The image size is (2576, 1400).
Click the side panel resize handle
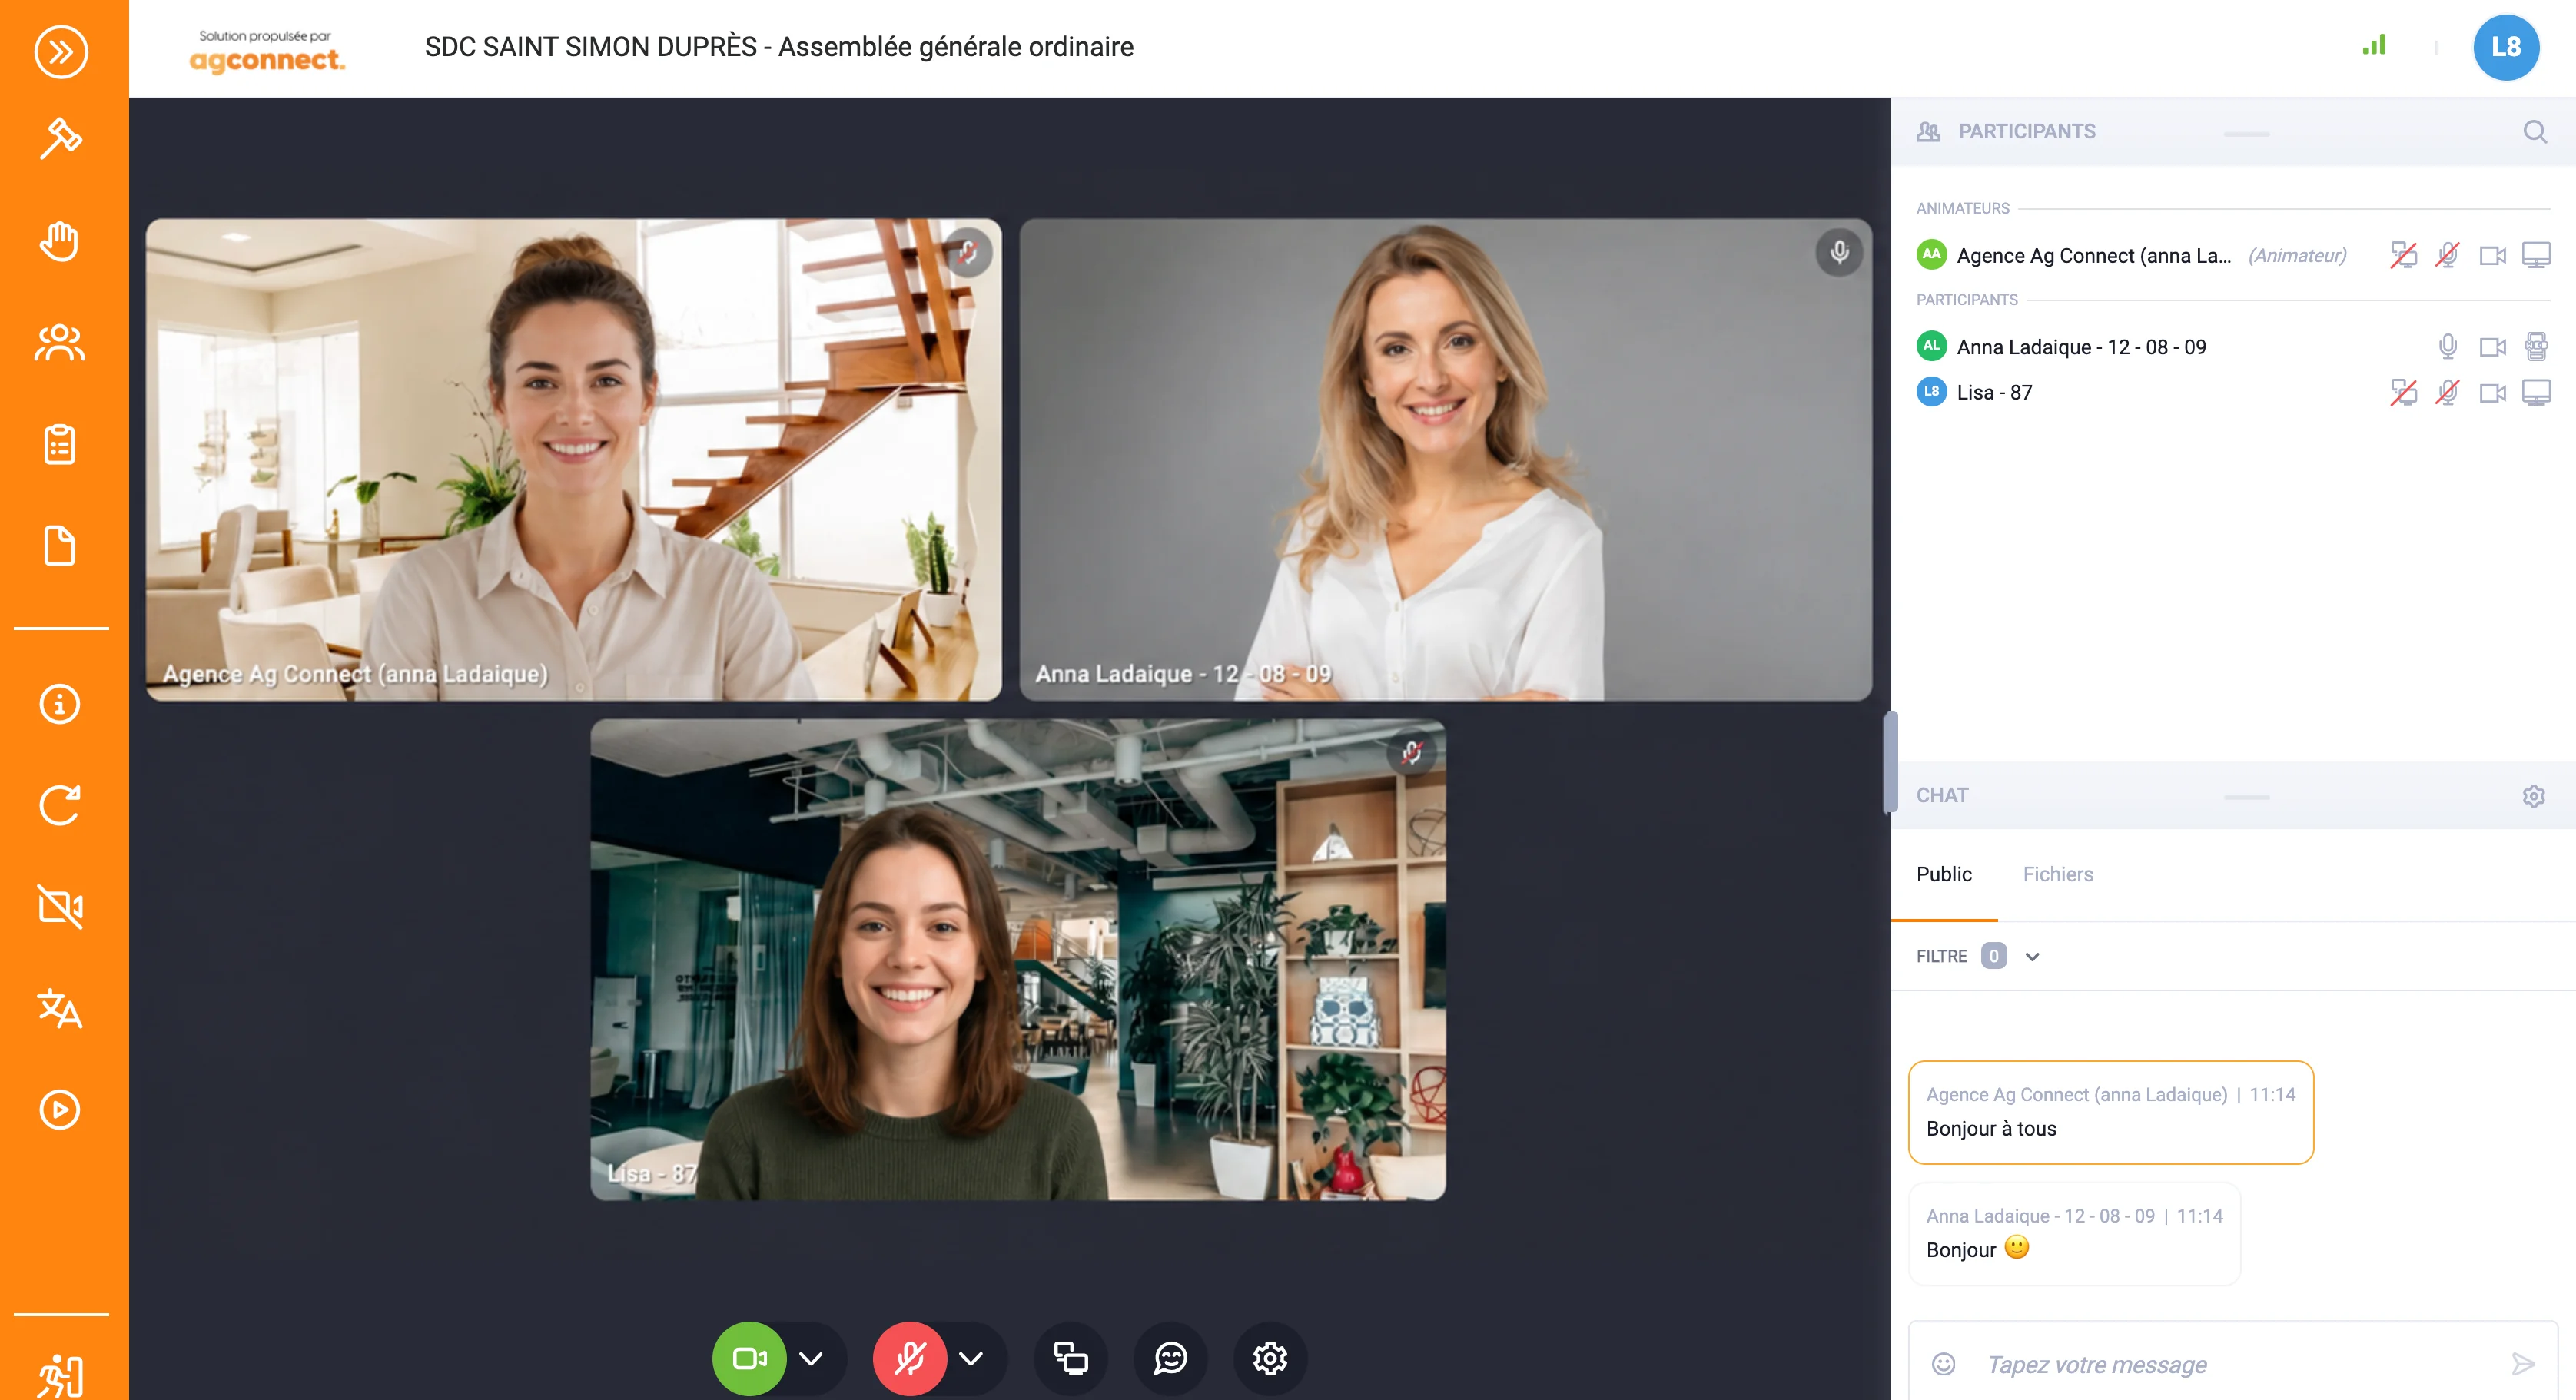(x=1889, y=762)
